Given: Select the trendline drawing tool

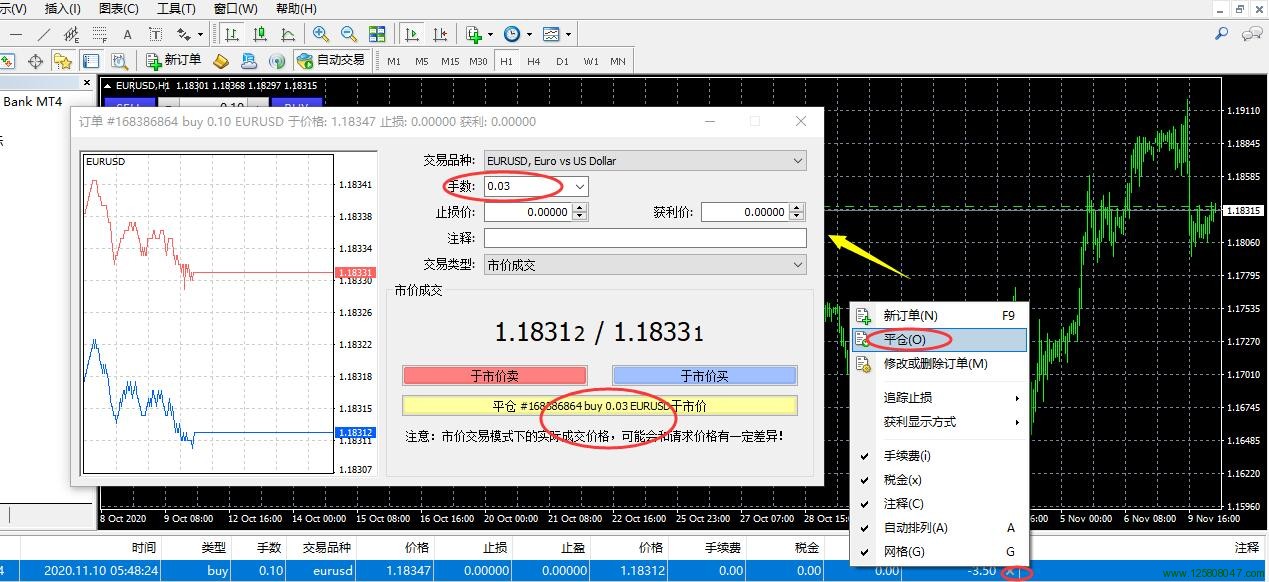Looking at the screenshot, I should click(43, 34).
